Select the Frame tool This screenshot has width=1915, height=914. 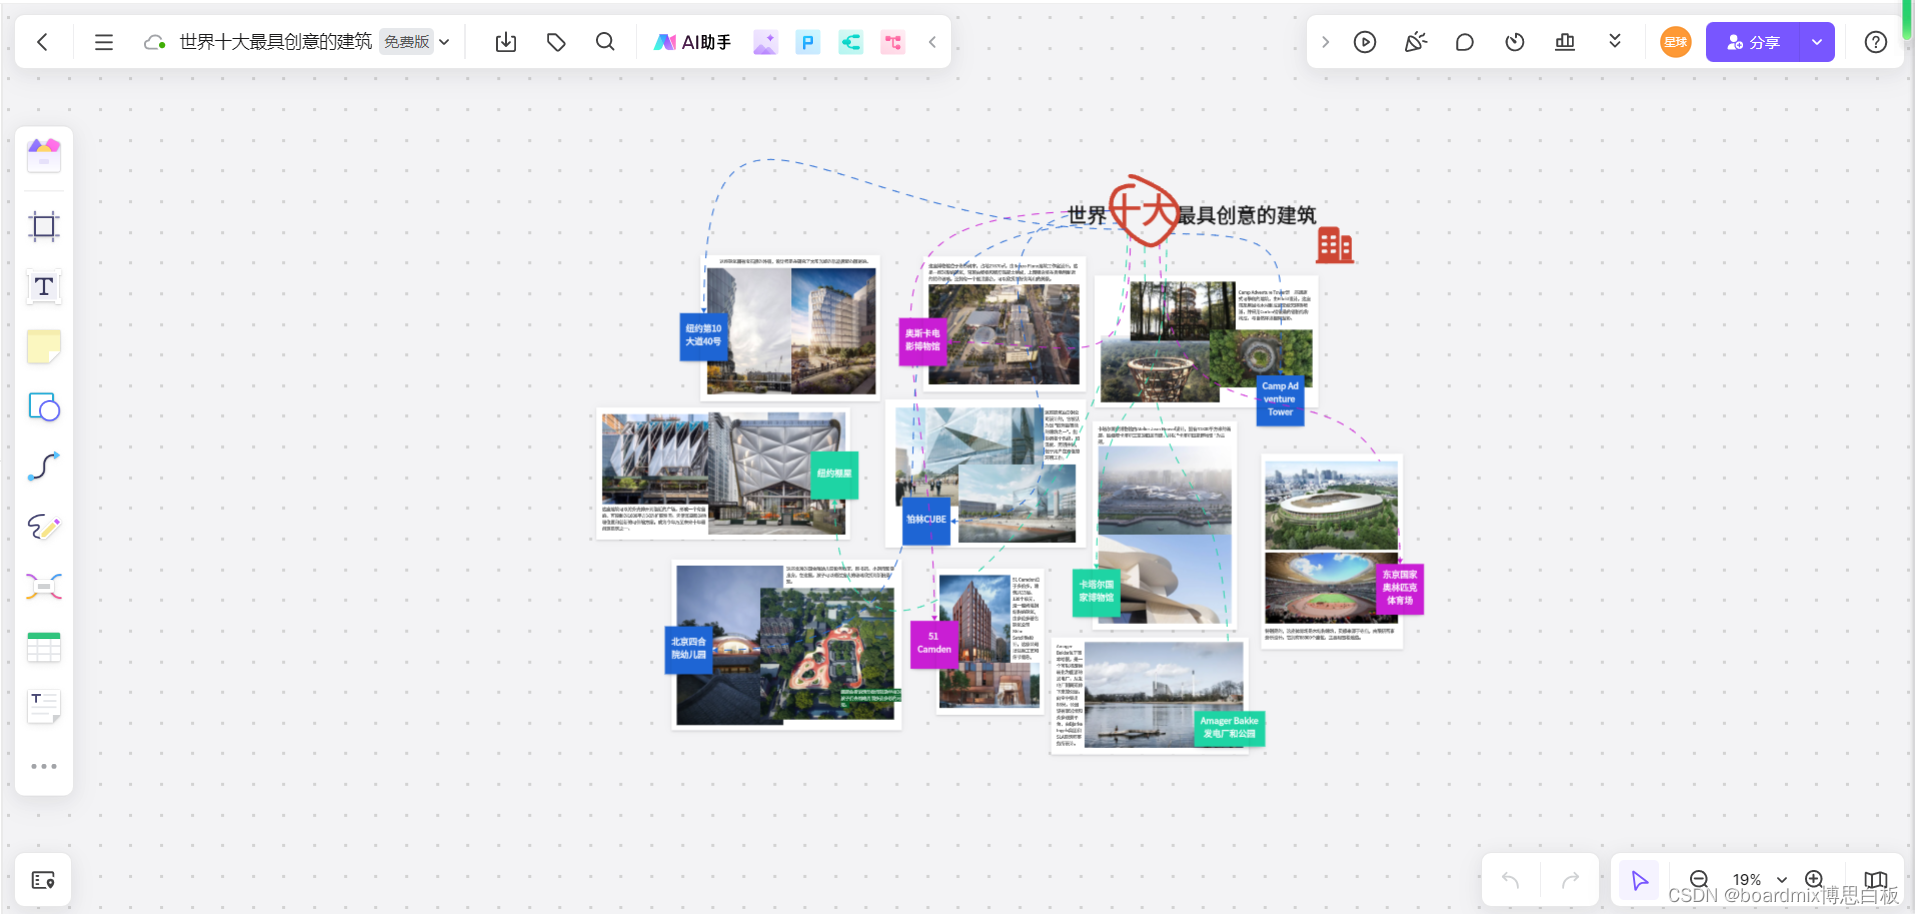[44, 226]
